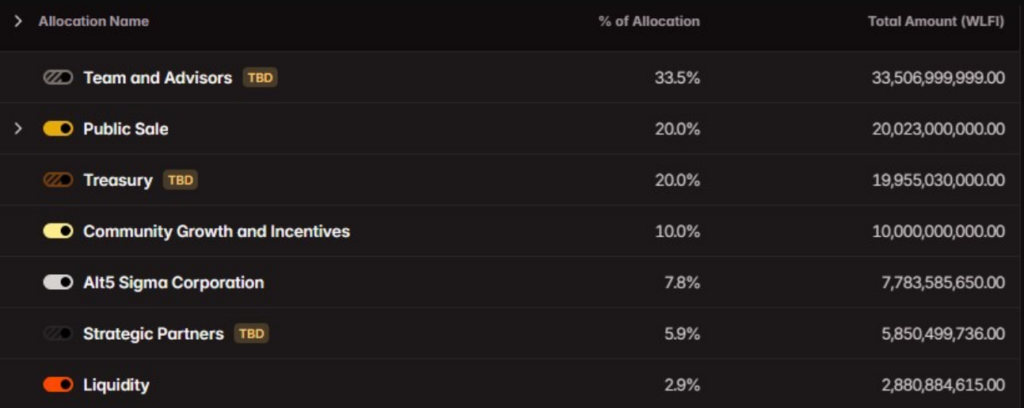Toggle the Team and Advisors allocation switch

(x=58, y=78)
